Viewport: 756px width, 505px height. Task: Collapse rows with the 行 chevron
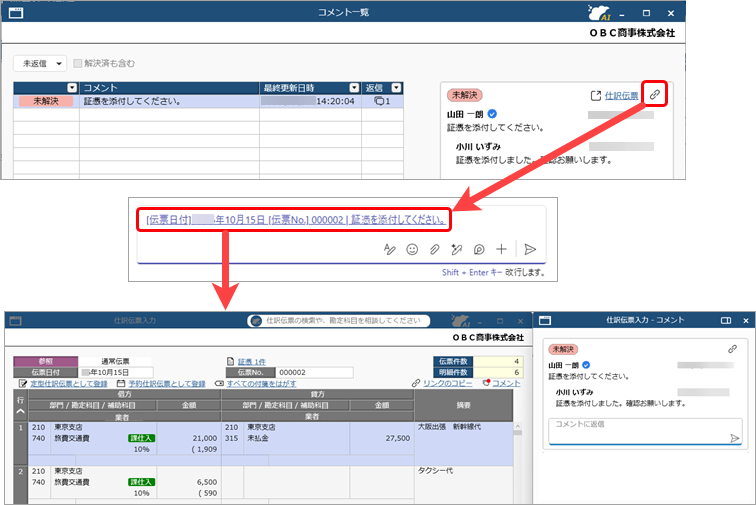[x=20, y=411]
